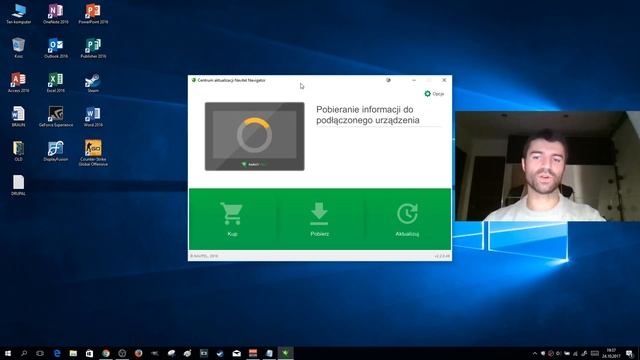The width and height of the screenshot is (640, 360).
Task: Open File Explorer from the taskbar
Action: pos(73,353)
